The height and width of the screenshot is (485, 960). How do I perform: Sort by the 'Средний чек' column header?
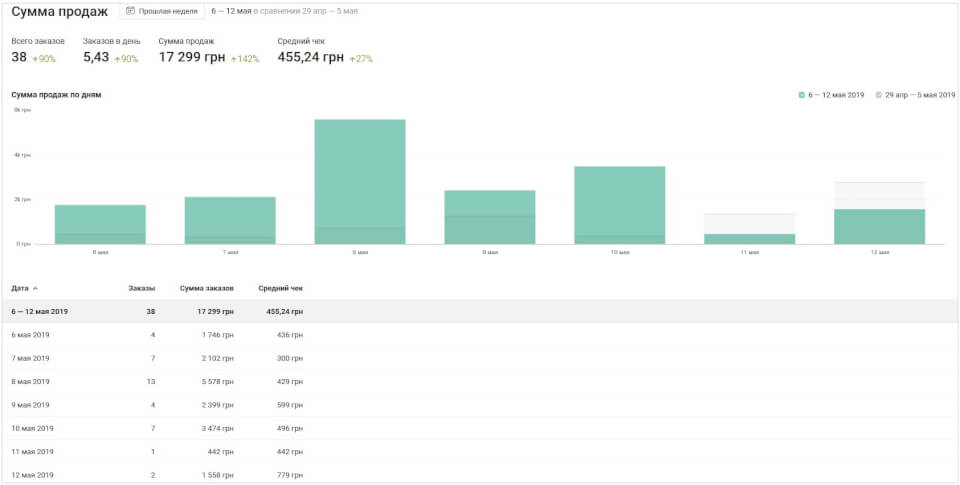click(x=280, y=288)
